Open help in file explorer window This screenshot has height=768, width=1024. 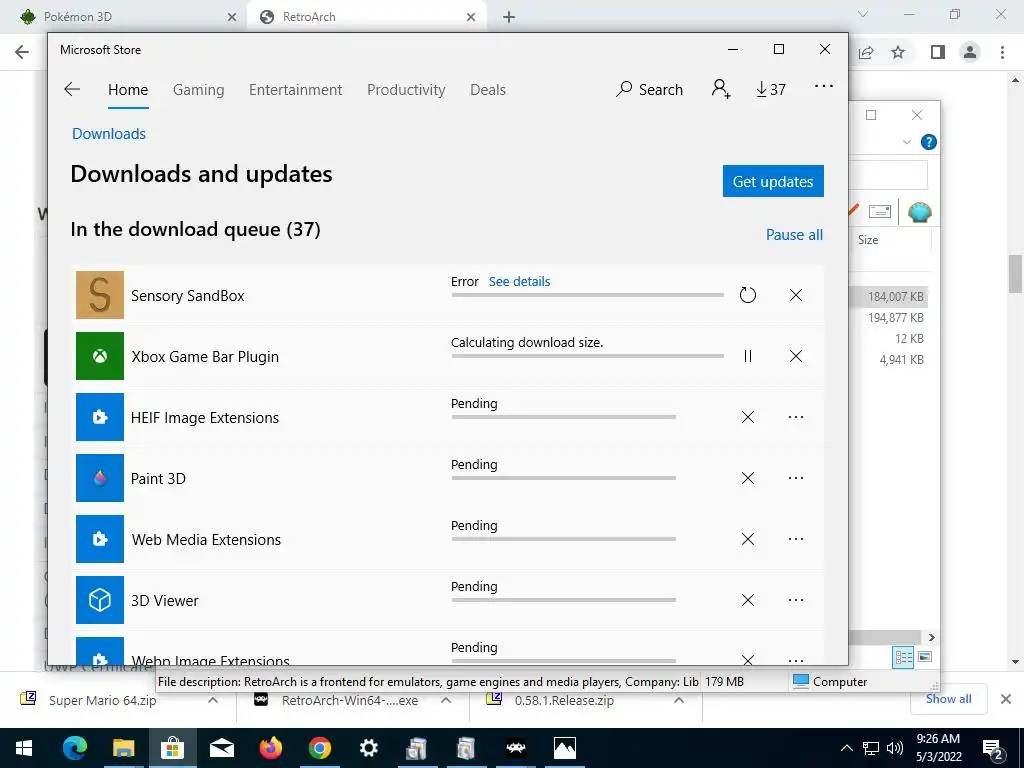(x=929, y=142)
